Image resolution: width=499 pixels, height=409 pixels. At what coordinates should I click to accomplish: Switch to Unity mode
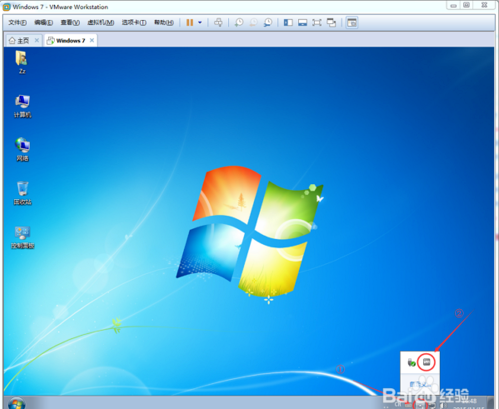pyautogui.click(x=331, y=22)
